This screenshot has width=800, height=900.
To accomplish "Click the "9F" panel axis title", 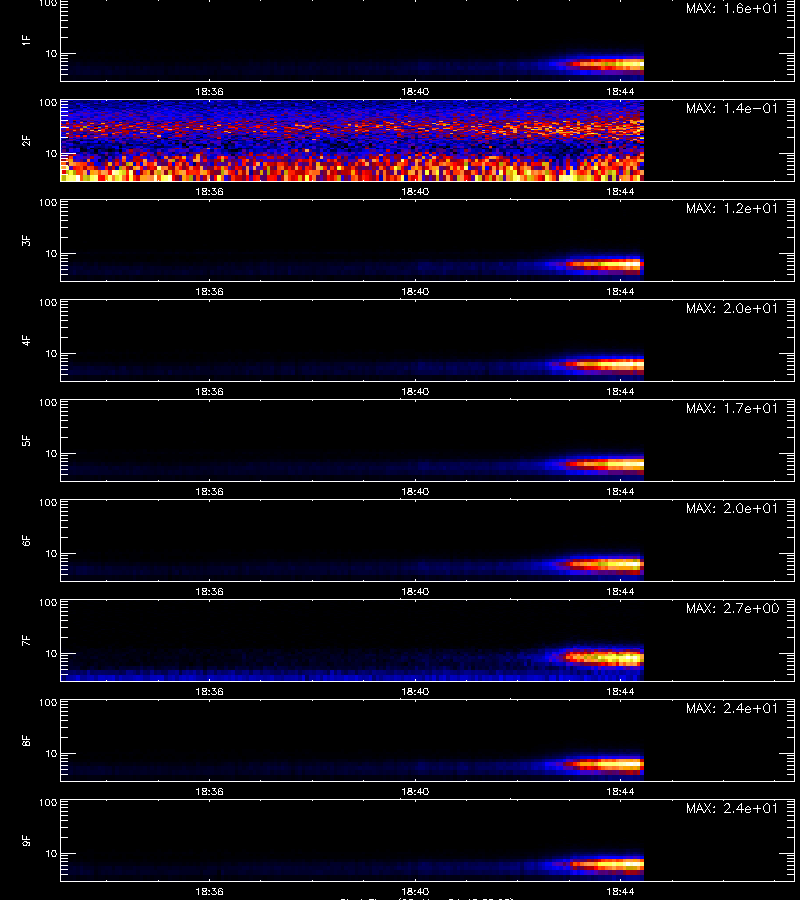I will [25, 840].
